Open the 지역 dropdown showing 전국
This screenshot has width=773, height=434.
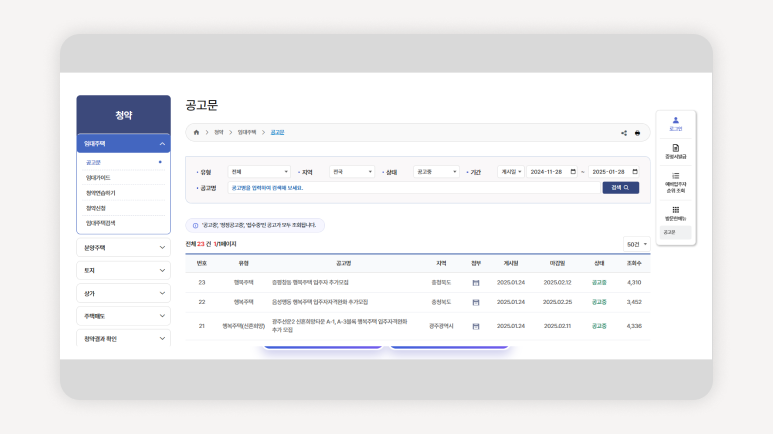[352, 172]
